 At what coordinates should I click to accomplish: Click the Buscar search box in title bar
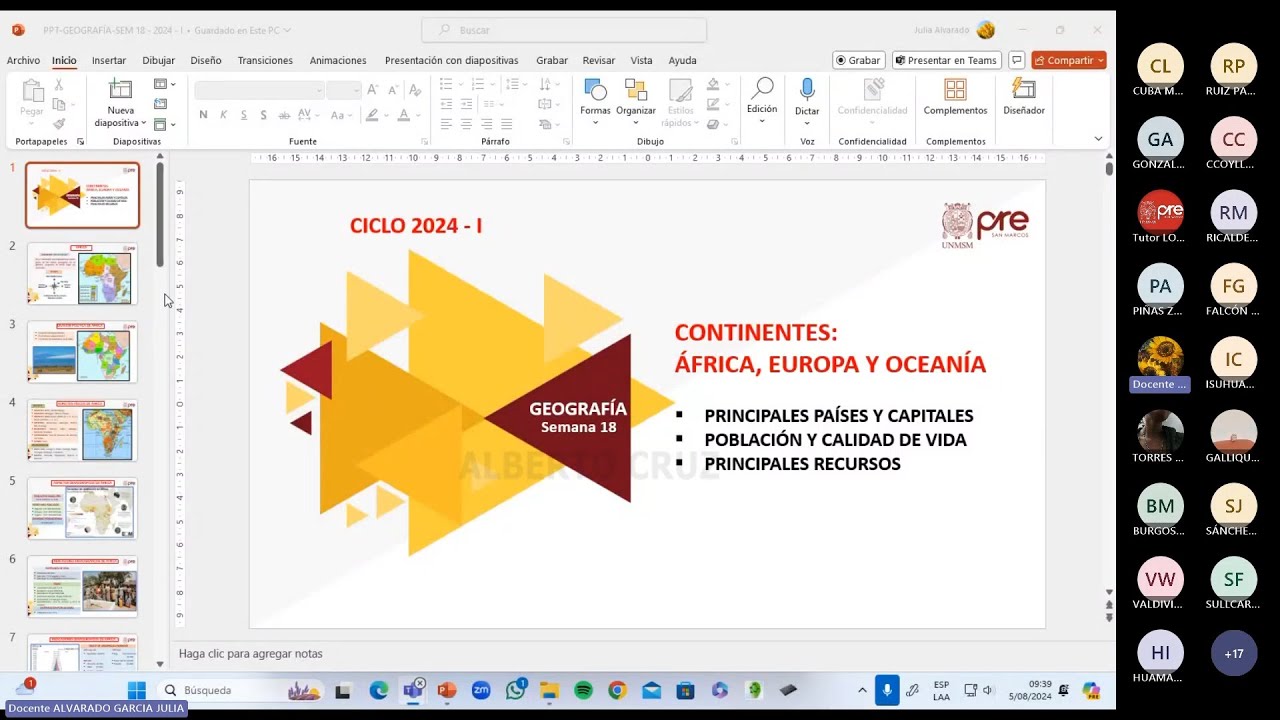coord(564,30)
